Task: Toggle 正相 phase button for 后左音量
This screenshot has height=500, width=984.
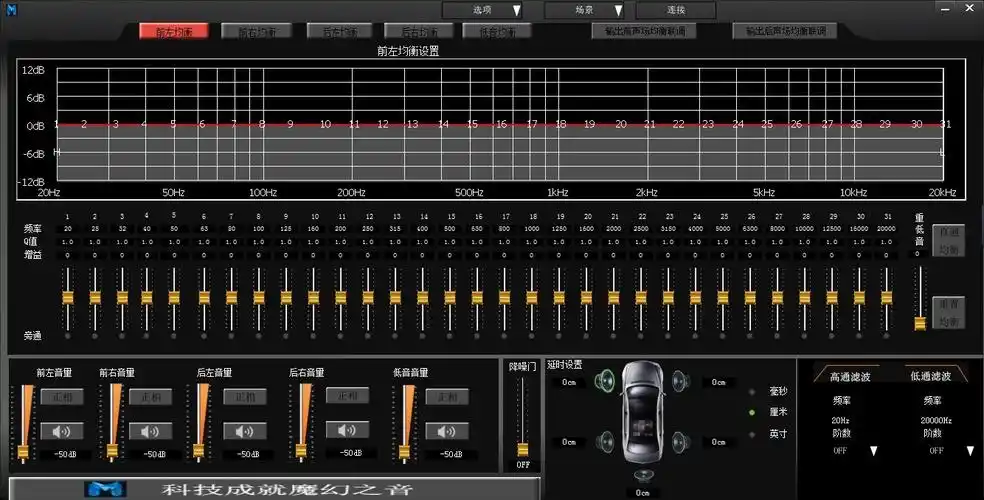Action: coord(244,397)
